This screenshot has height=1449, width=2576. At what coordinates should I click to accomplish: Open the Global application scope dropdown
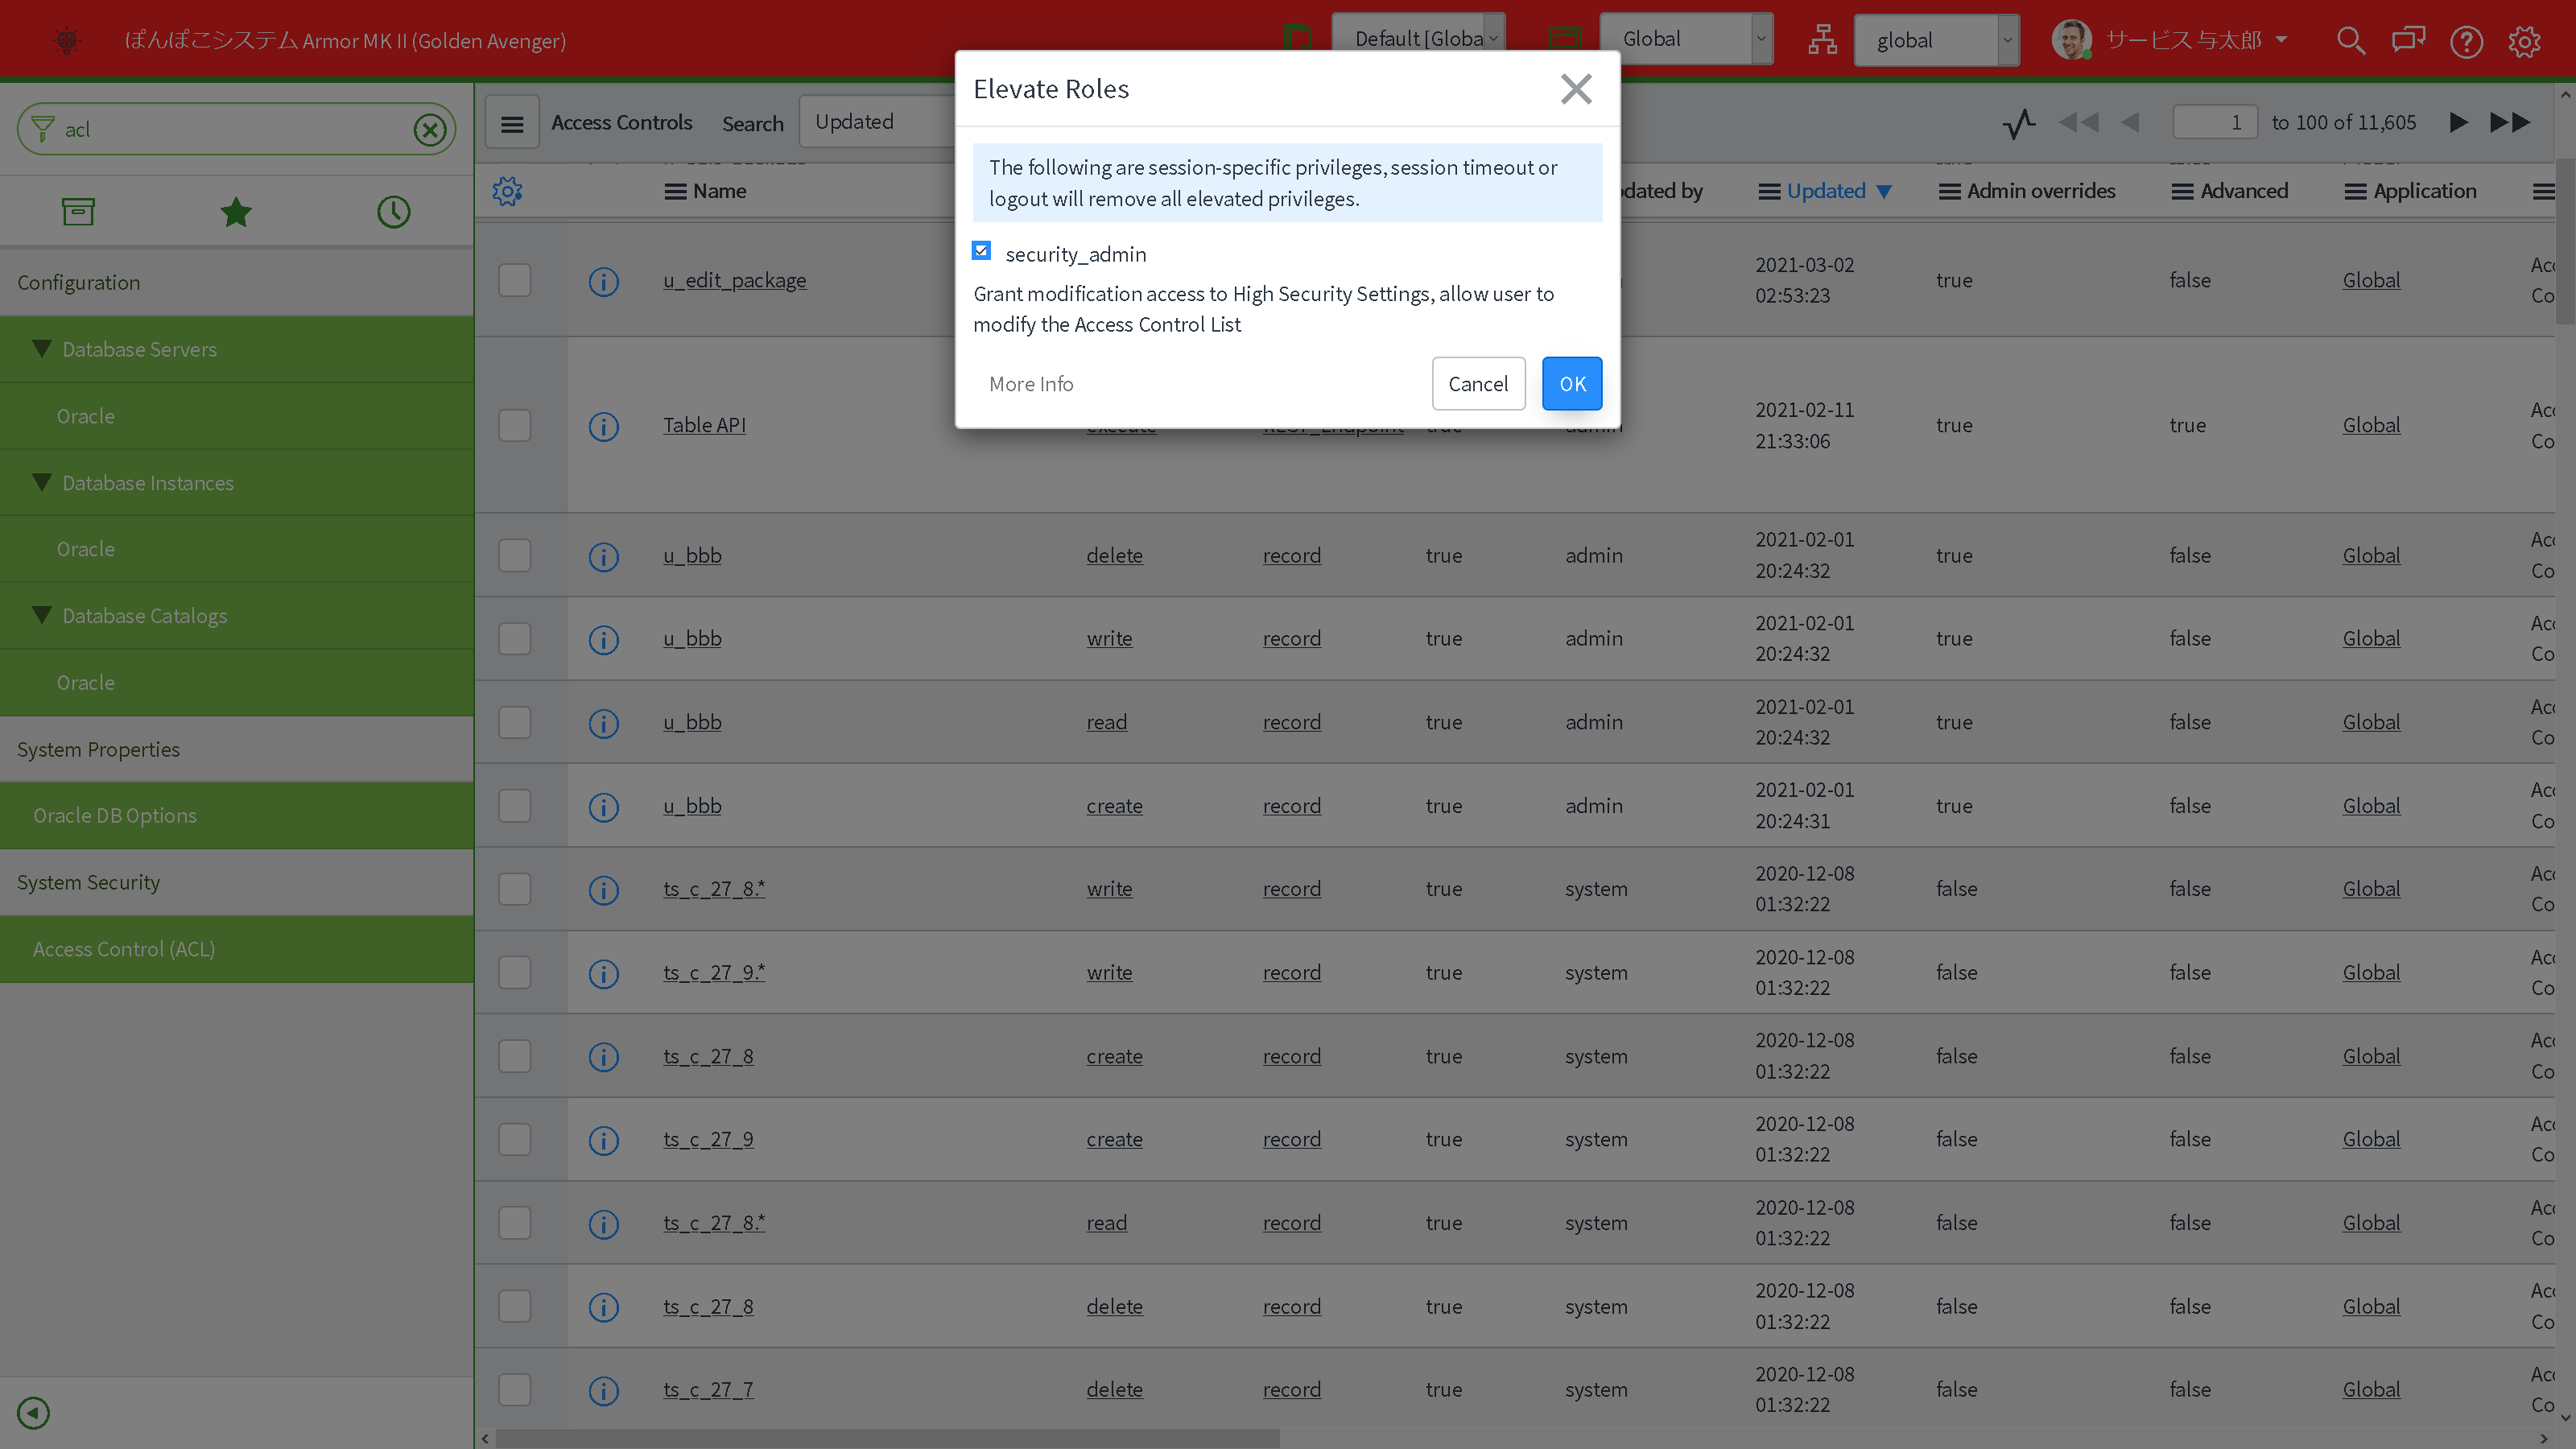[1686, 39]
